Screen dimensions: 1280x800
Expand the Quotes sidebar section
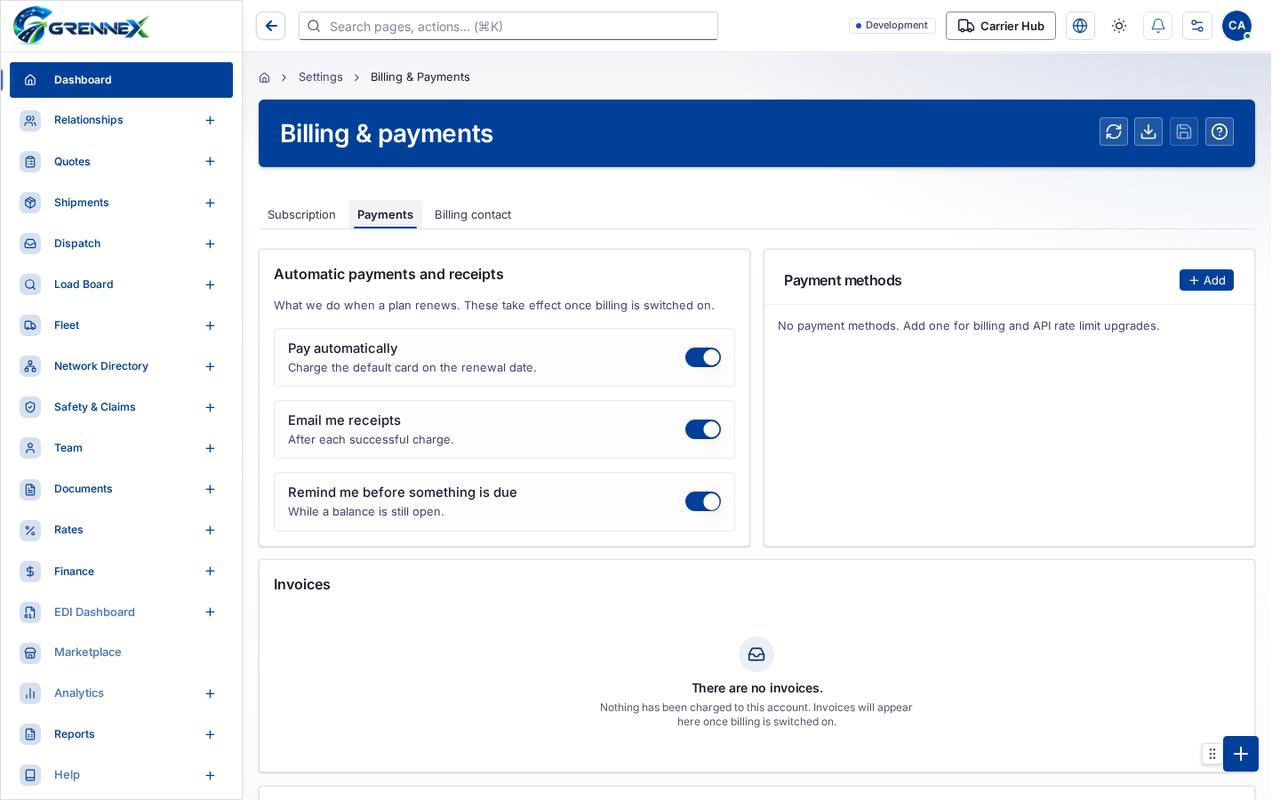(x=210, y=161)
